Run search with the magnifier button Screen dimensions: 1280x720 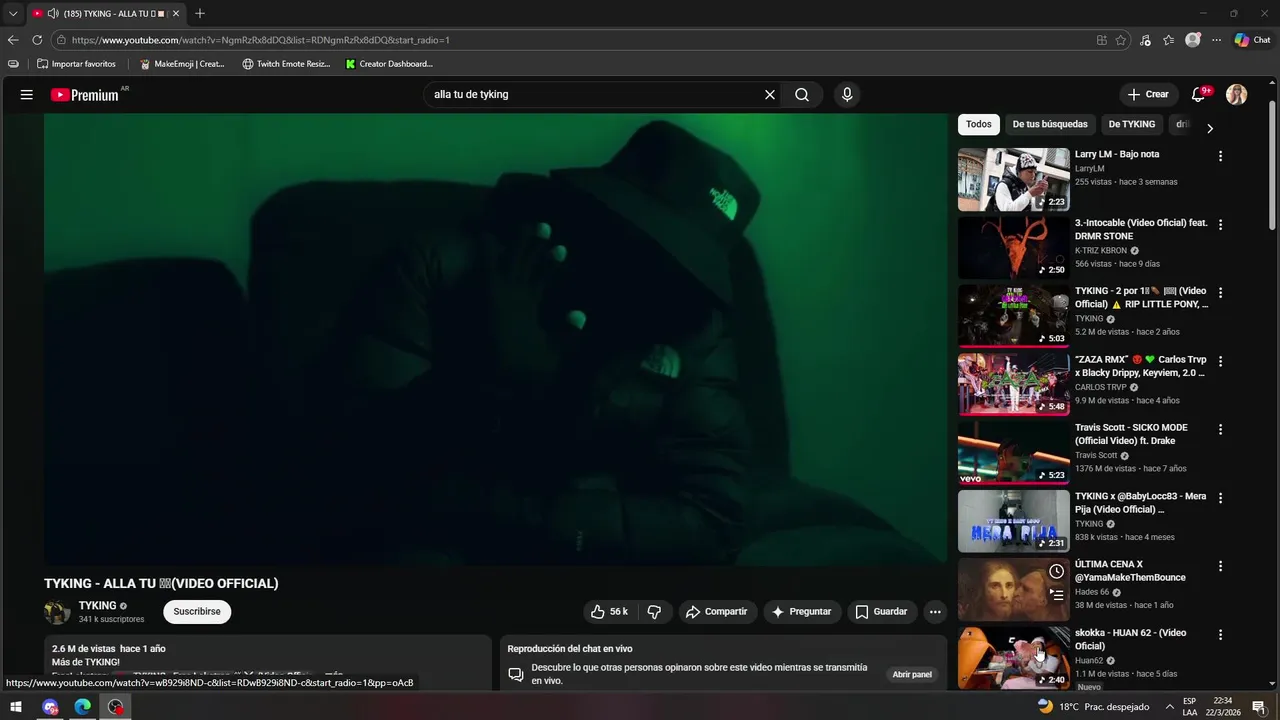click(802, 94)
